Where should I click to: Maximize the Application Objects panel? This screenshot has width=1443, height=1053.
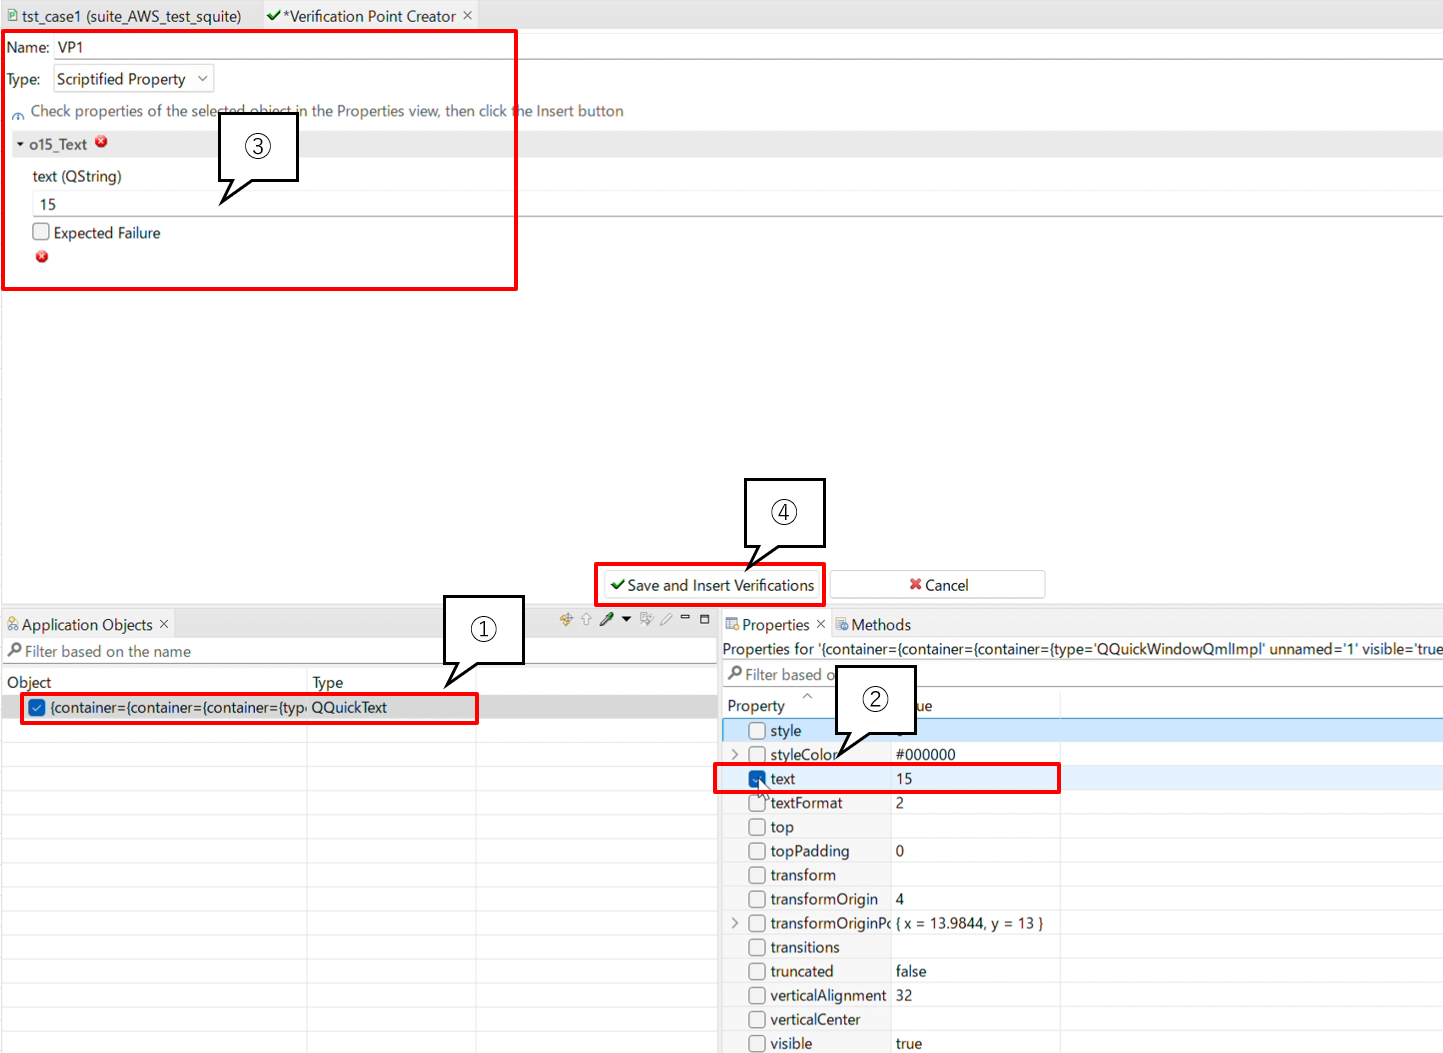[x=704, y=618]
